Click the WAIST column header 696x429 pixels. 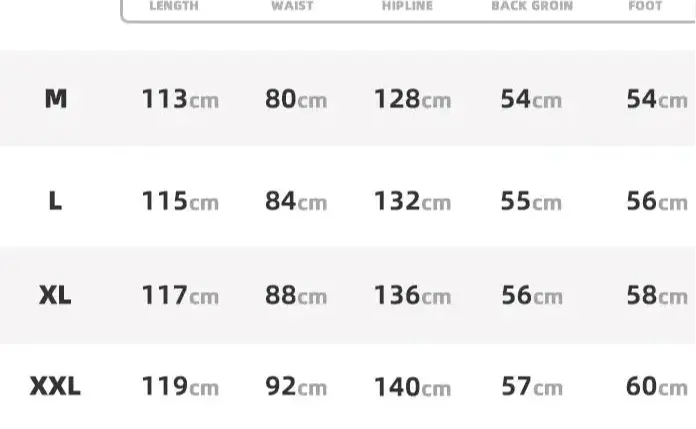(292, 6)
